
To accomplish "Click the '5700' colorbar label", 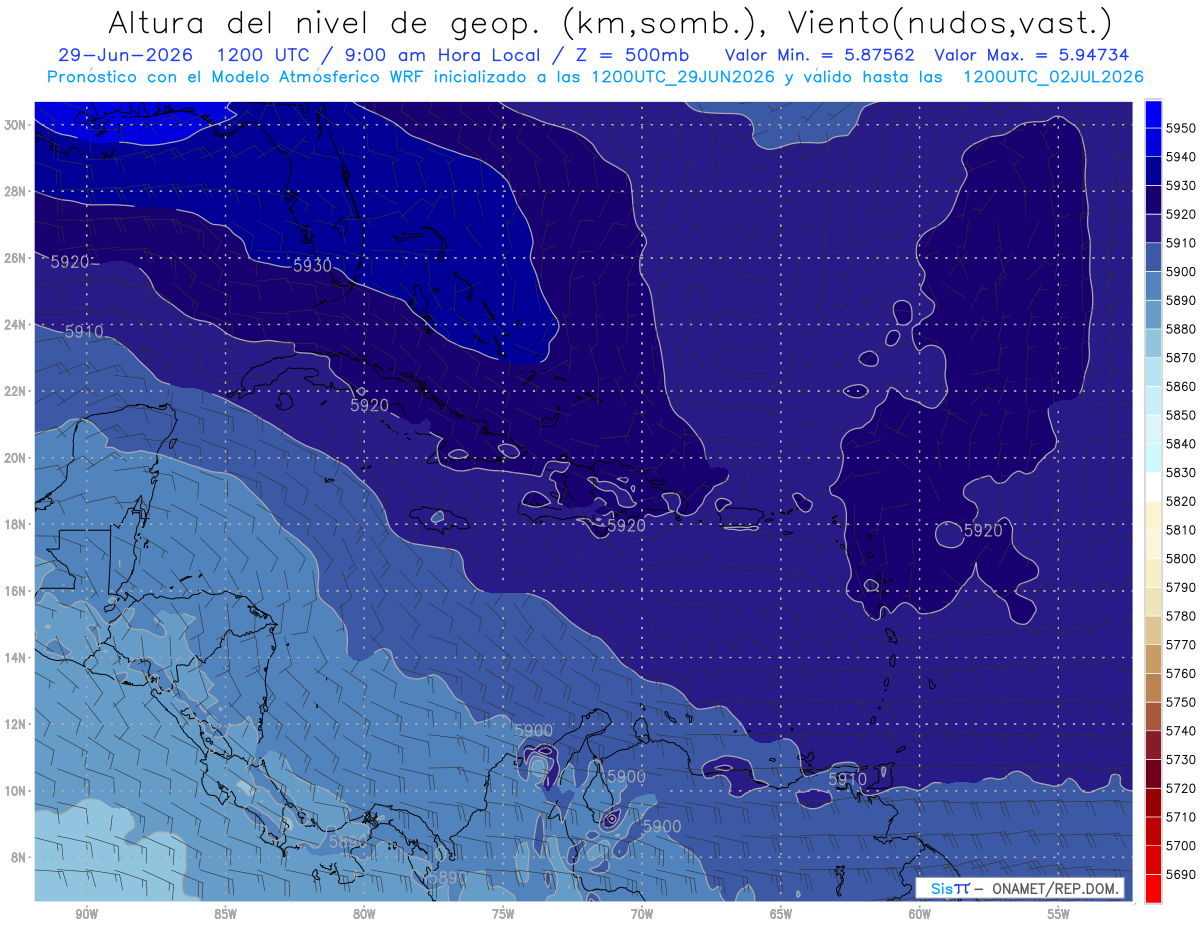I will (1181, 845).
